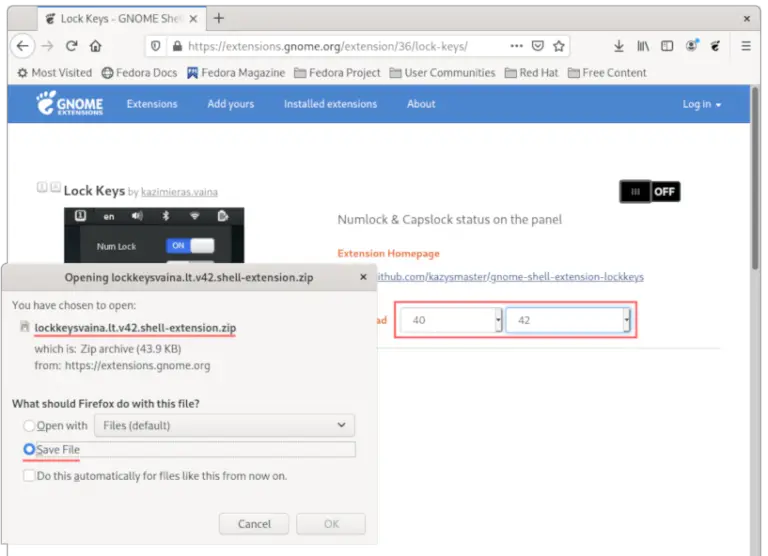Go to Firefox home page icon
This screenshot has width=768, height=556.
[x=96, y=46]
